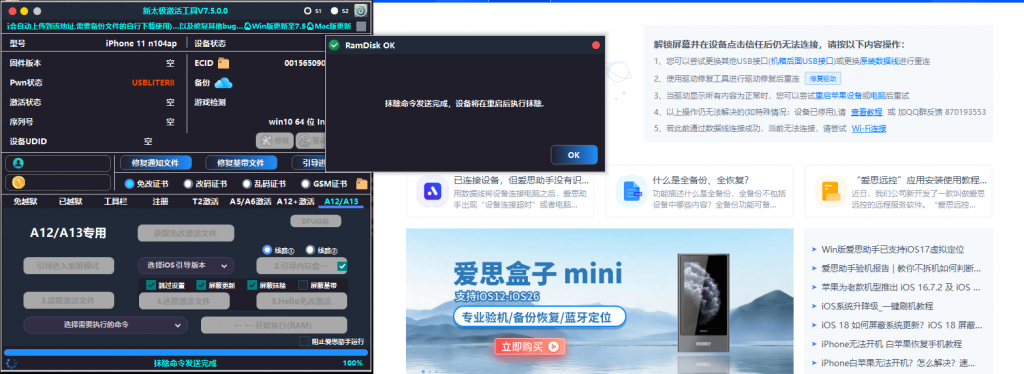This screenshot has width=1024, height=374.
Task: Select the A12/A13 tab
Action: point(341,202)
